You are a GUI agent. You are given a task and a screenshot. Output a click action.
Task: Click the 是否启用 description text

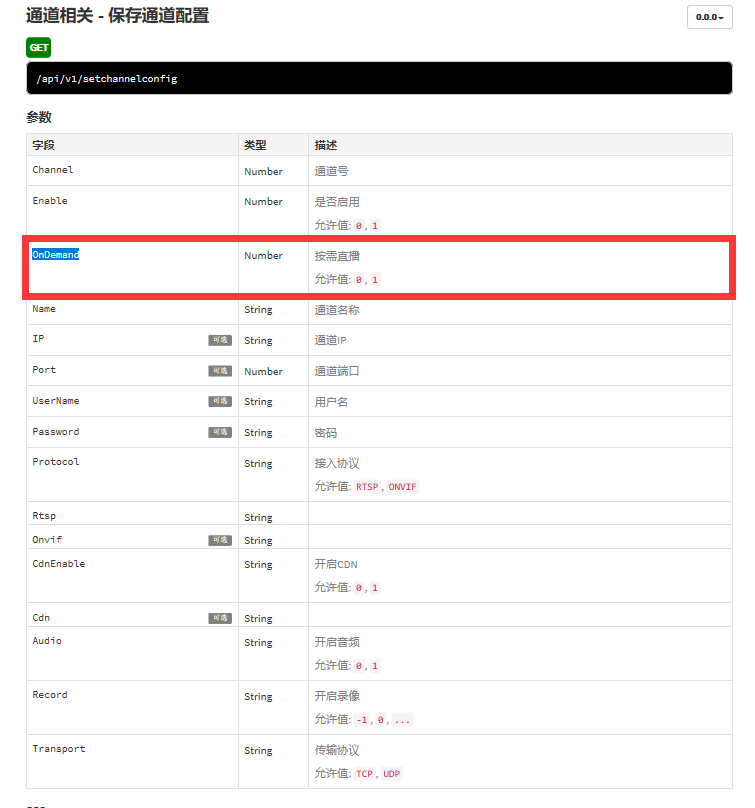click(x=337, y=202)
